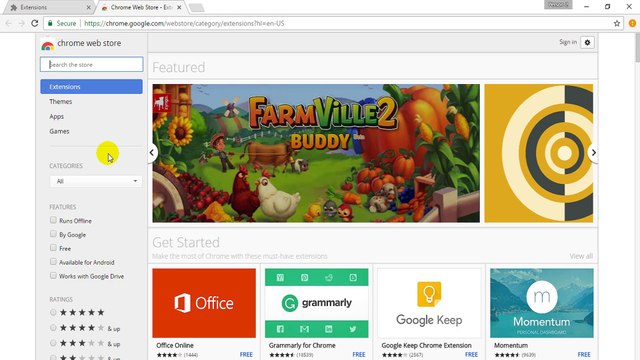The width and height of the screenshot is (640, 360).
Task: Open Chrome menu orange icon
Action: pyautogui.click(x=632, y=24)
